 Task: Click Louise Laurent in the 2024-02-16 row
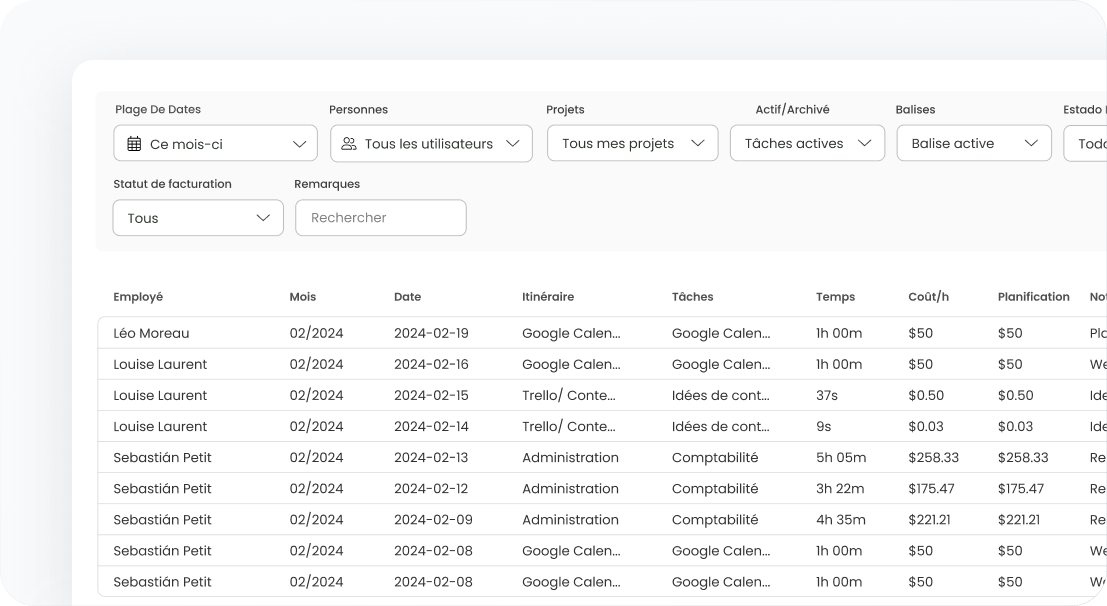click(160, 364)
